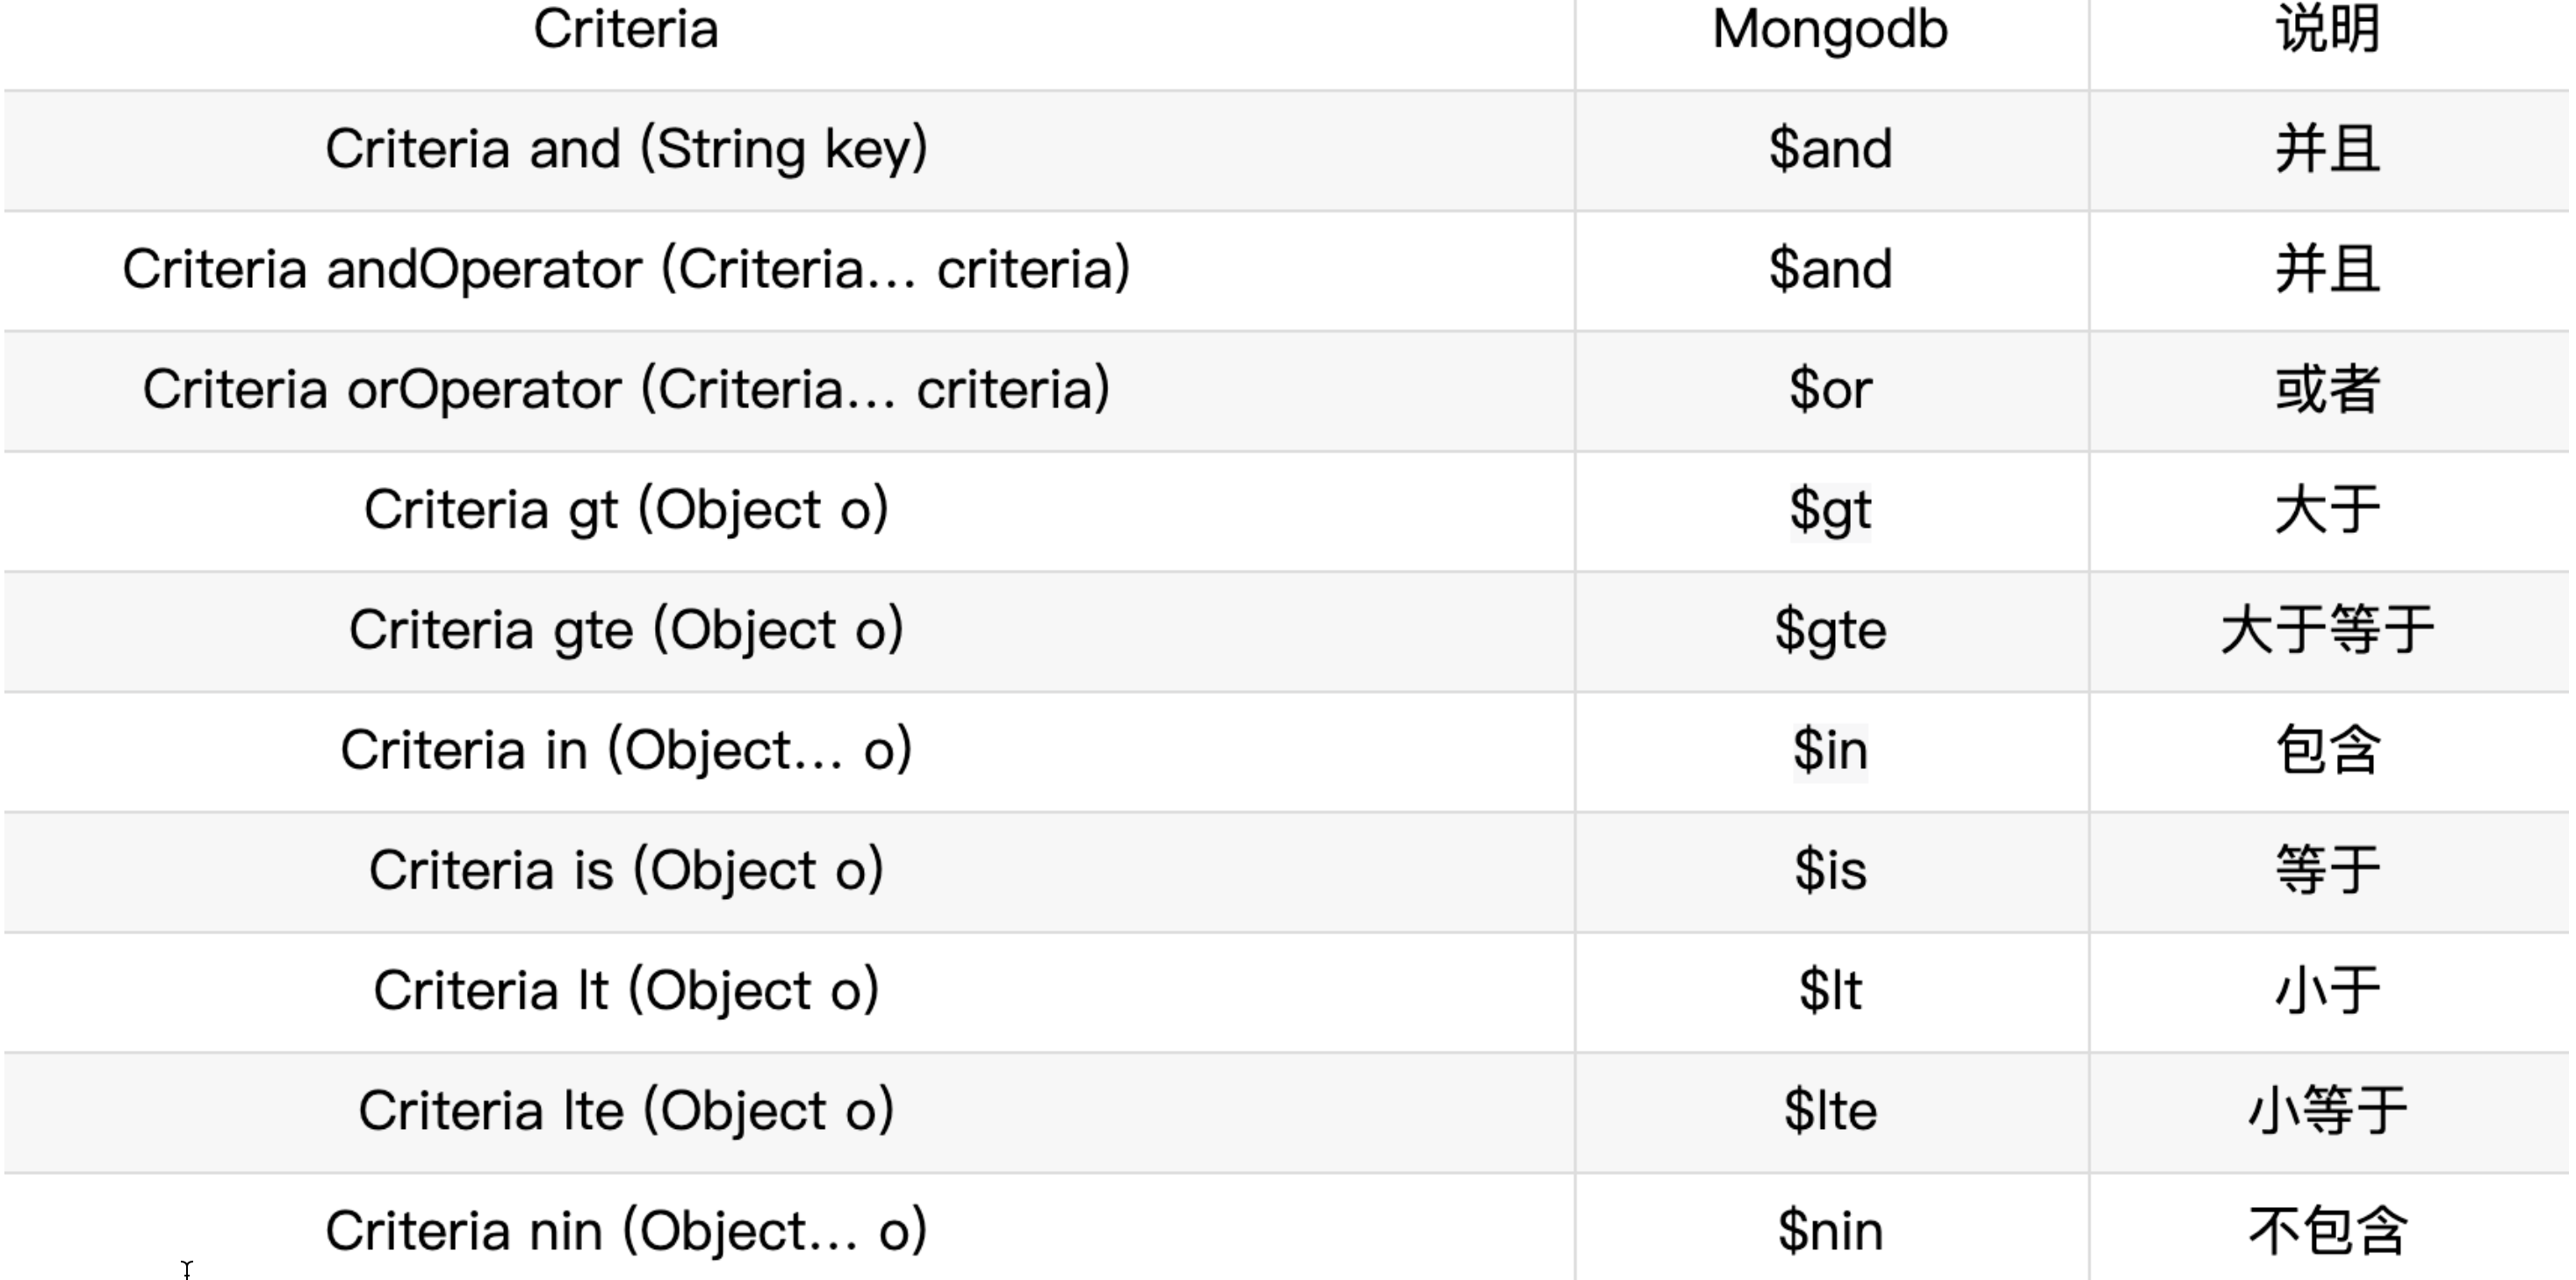The image size is (2576, 1280).
Task: Click the 说明 column header
Action: point(2328,30)
